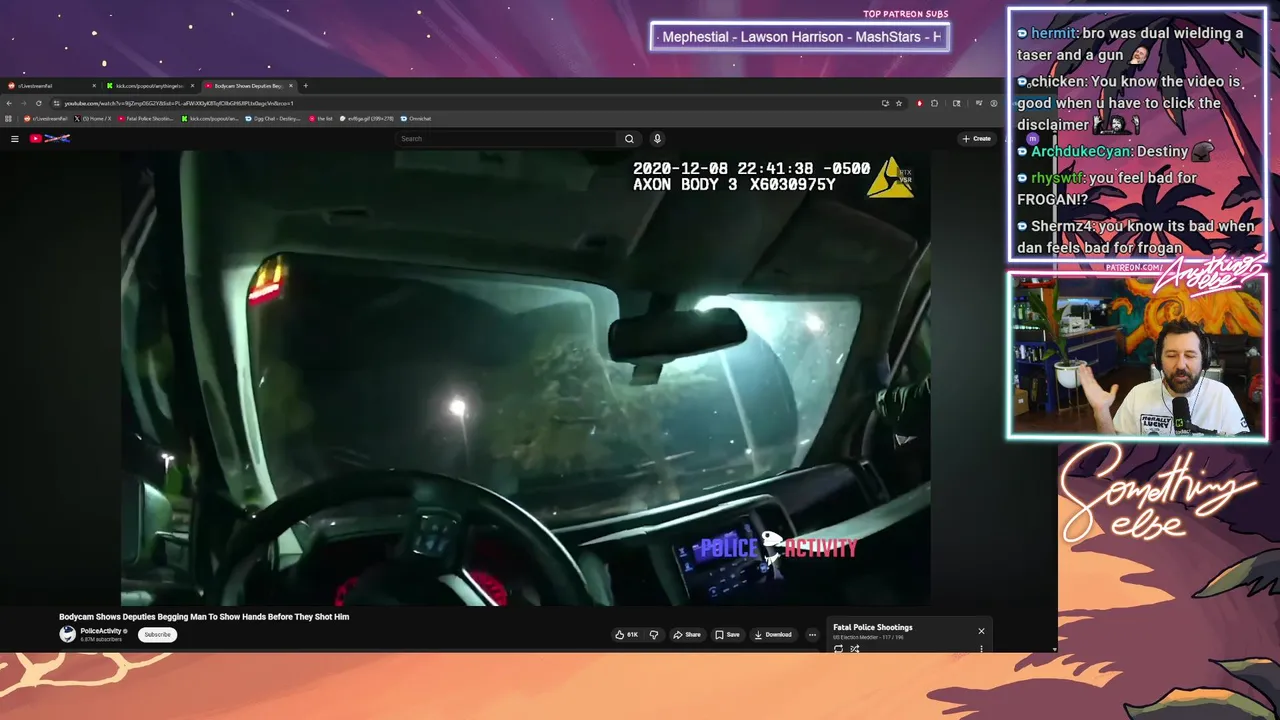
Task: Open the gif image bookmark
Action: 366,119
